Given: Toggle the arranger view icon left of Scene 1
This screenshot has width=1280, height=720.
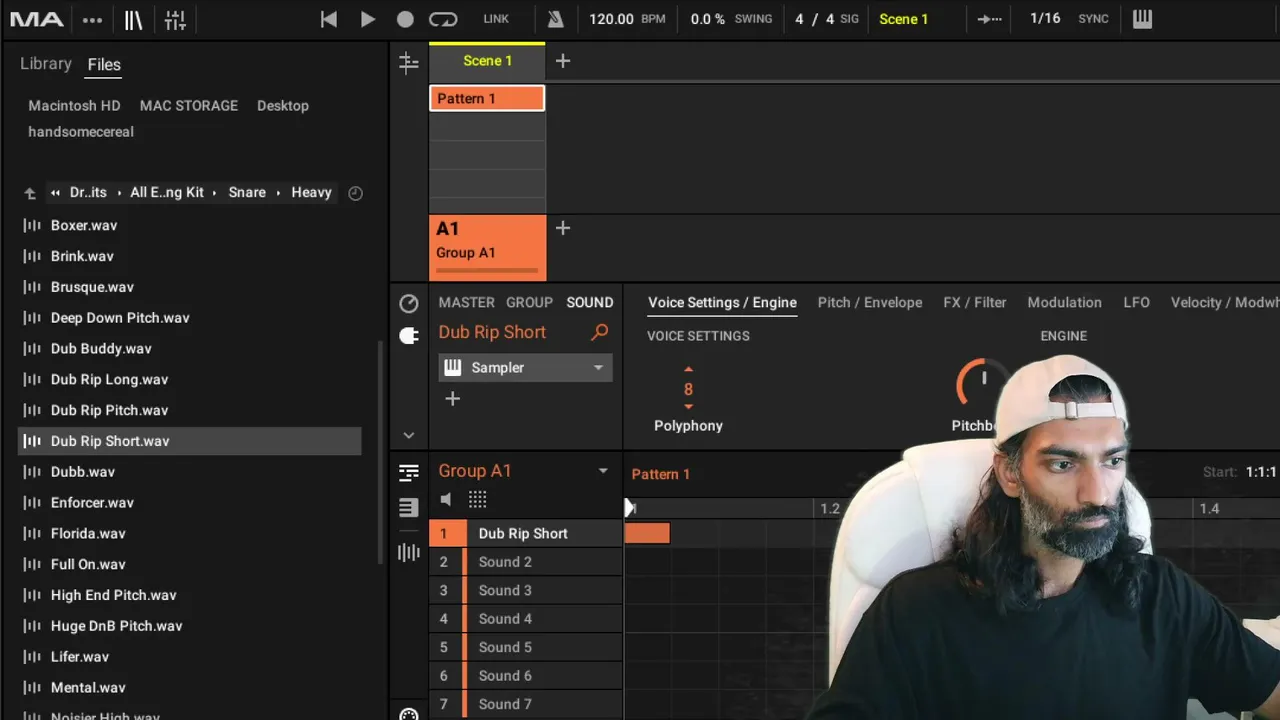Looking at the screenshot, I should coord(408,63).
